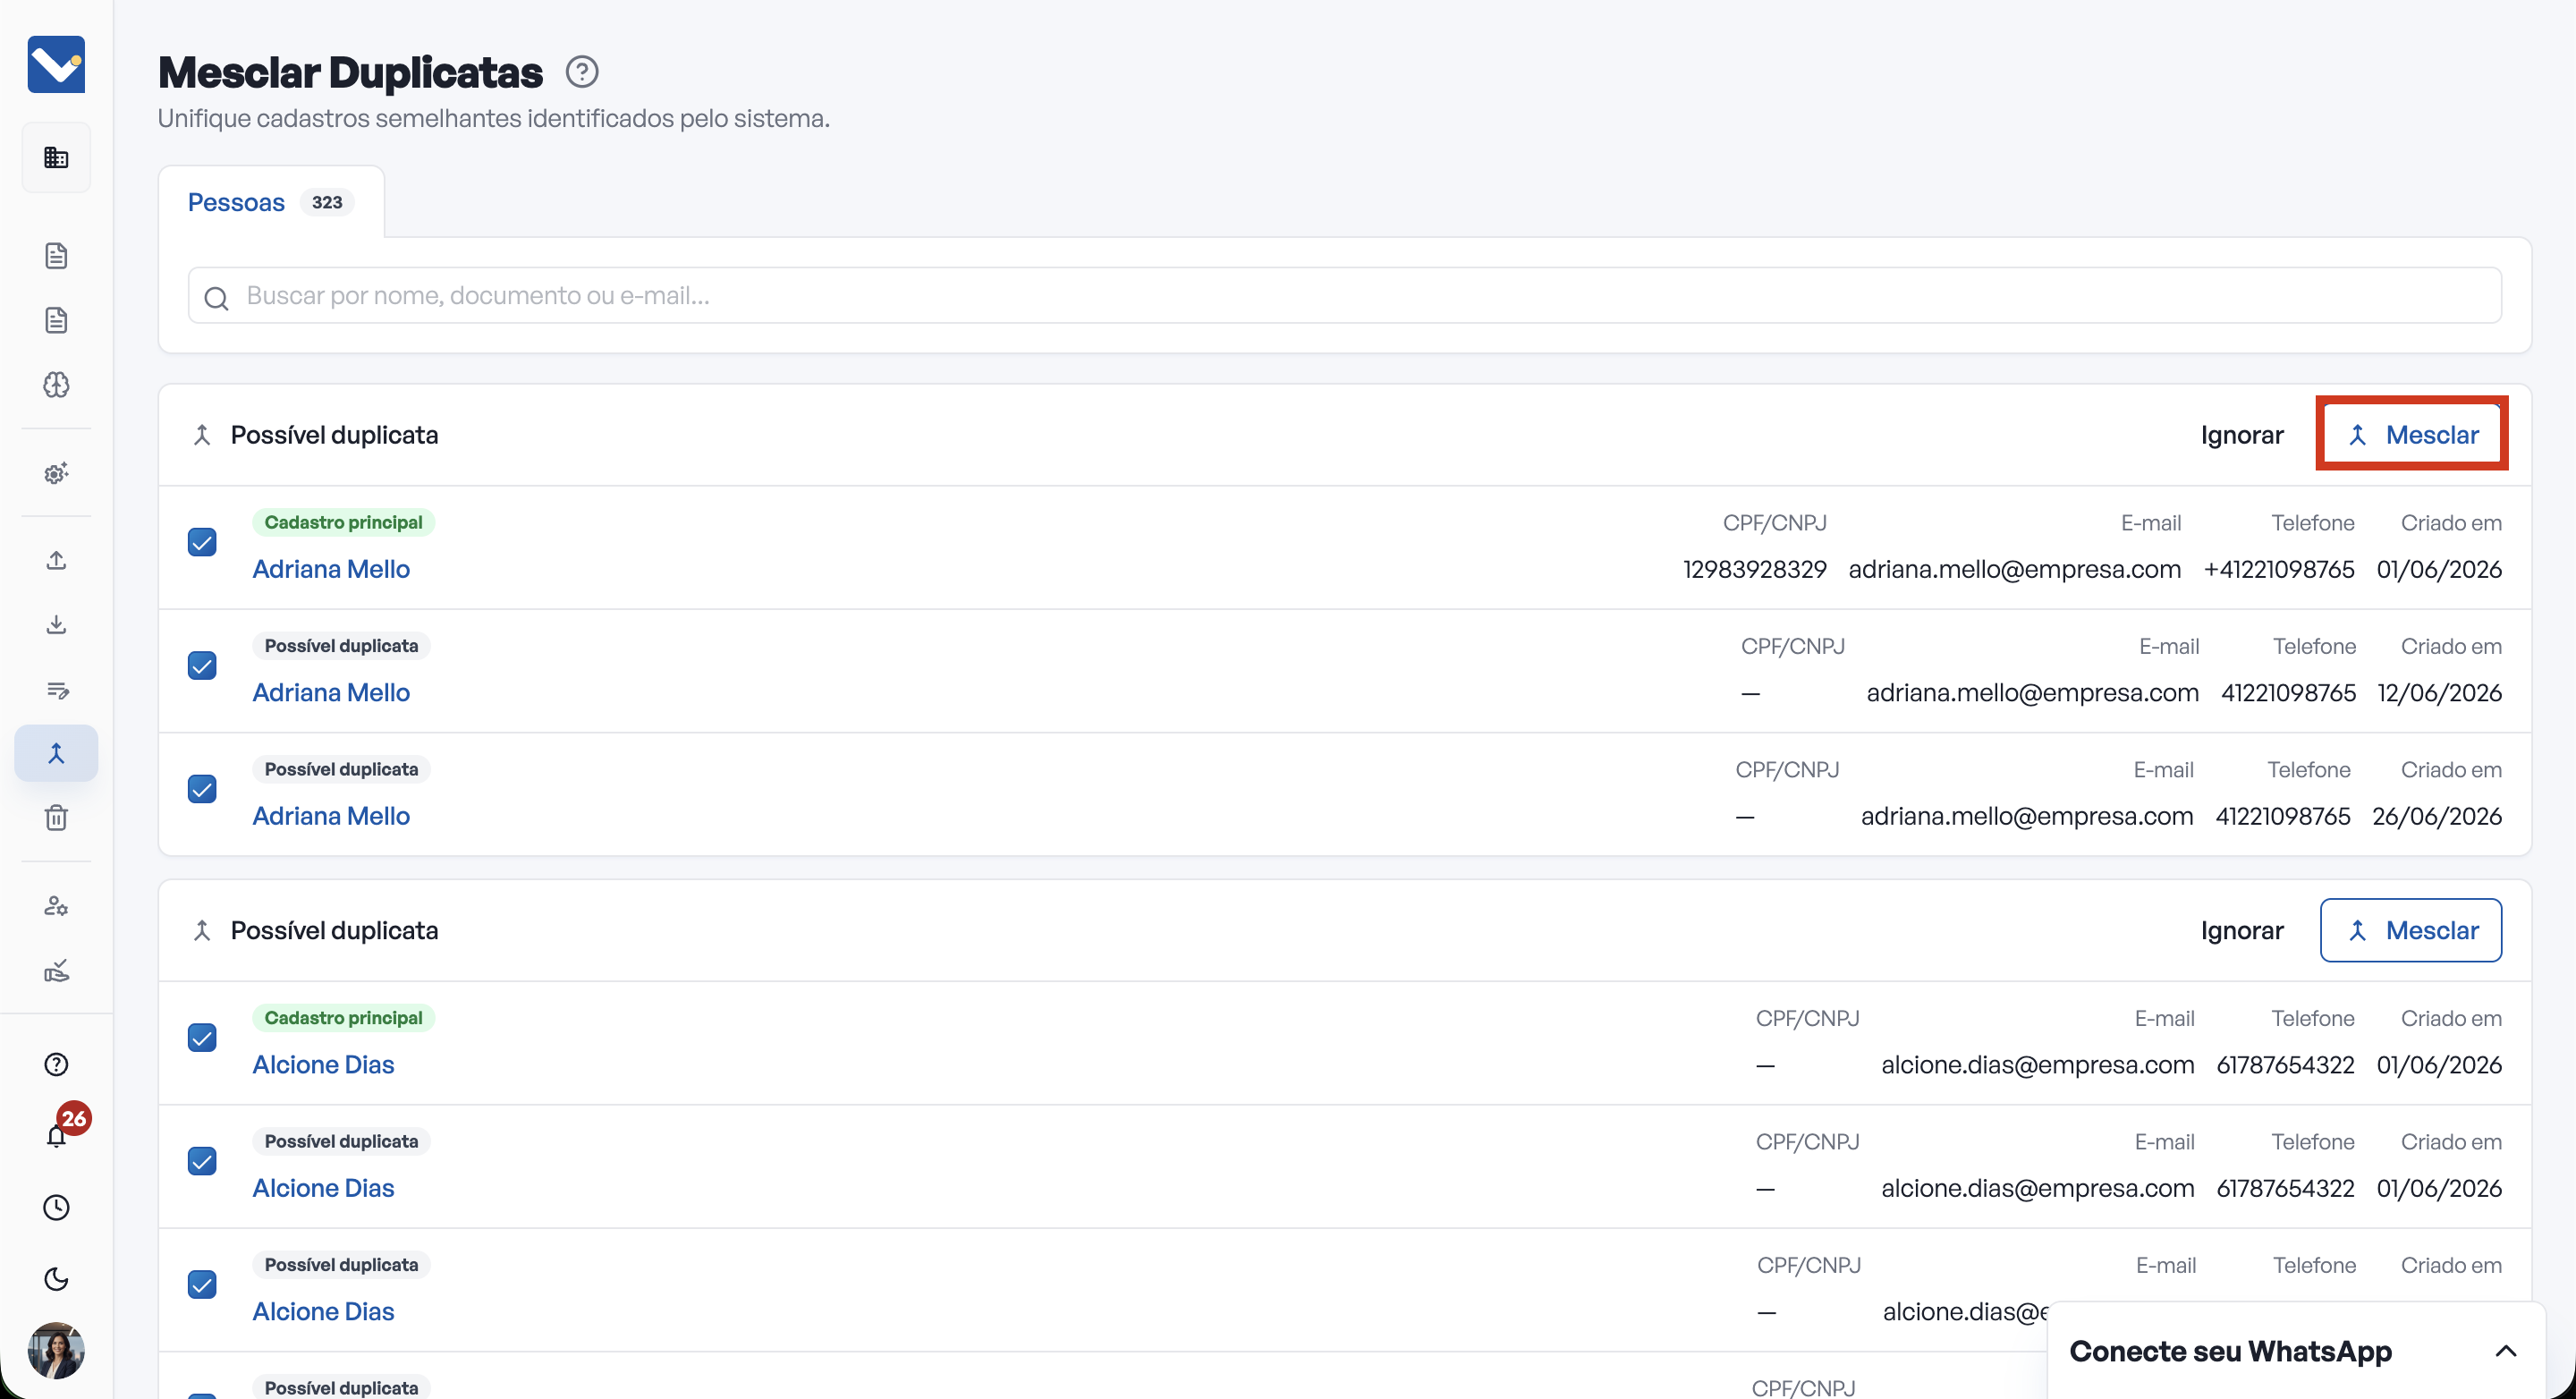The height and width of the screenshot is (1399, 2576).
Task: Open the notifications bell showing 26
Action: pyautogui.click(x=57, y=1135)
